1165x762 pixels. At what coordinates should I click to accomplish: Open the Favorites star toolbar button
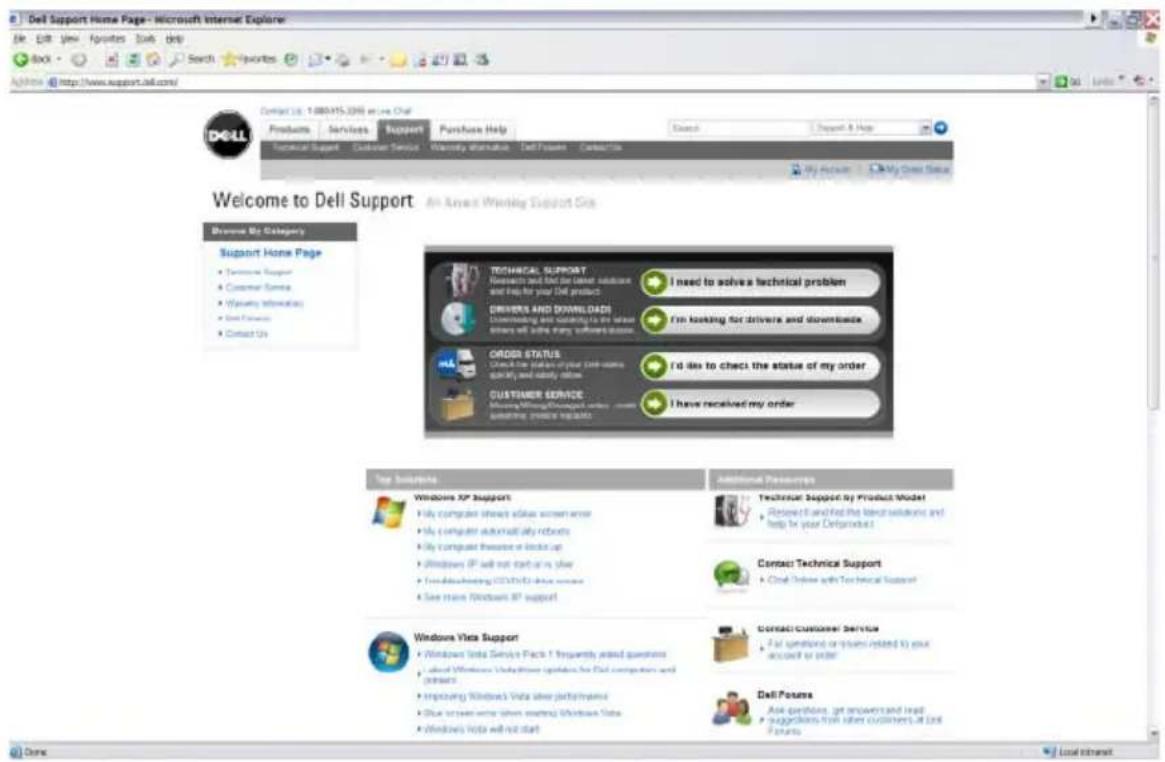click(x=250, y=59)
